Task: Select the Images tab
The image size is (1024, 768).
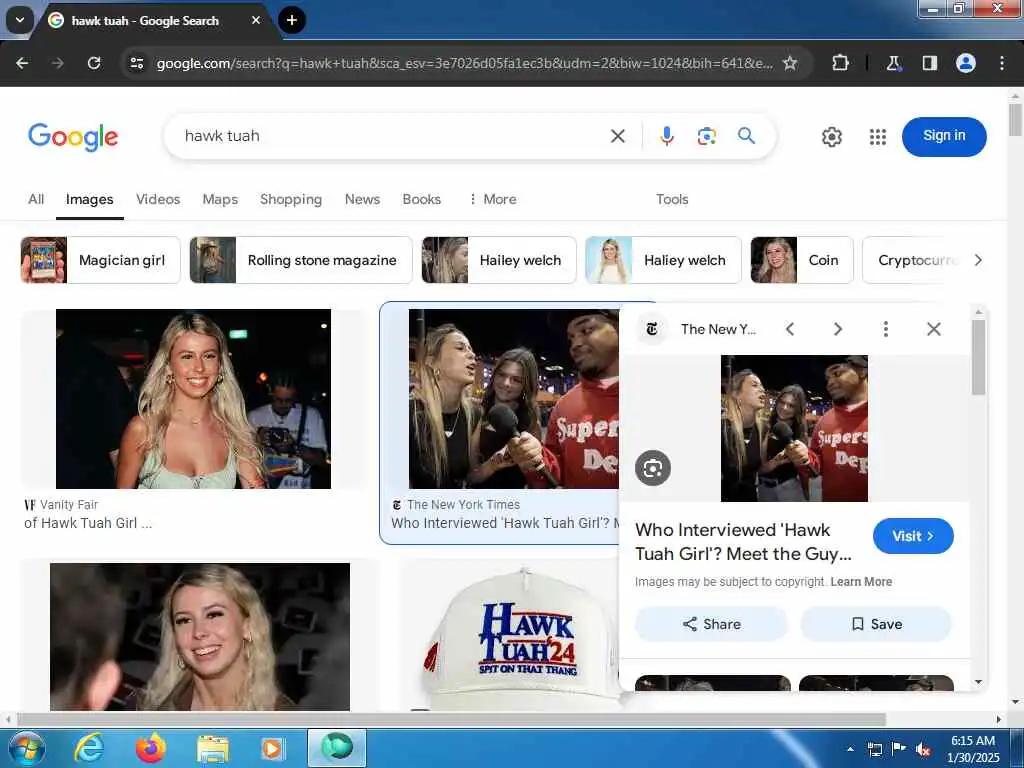Action: coord(89,199)
